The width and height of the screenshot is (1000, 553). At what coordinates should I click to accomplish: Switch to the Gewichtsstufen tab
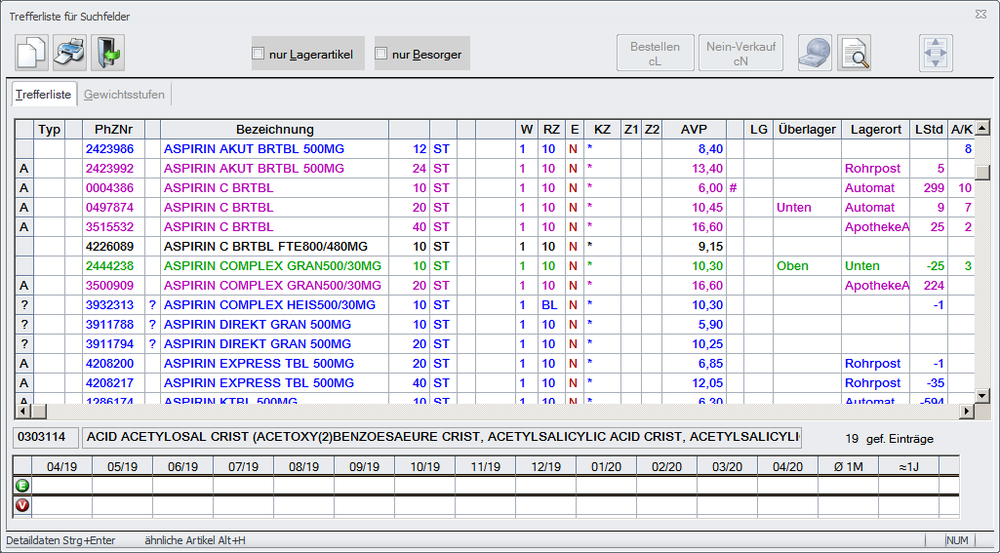(125, 95)
